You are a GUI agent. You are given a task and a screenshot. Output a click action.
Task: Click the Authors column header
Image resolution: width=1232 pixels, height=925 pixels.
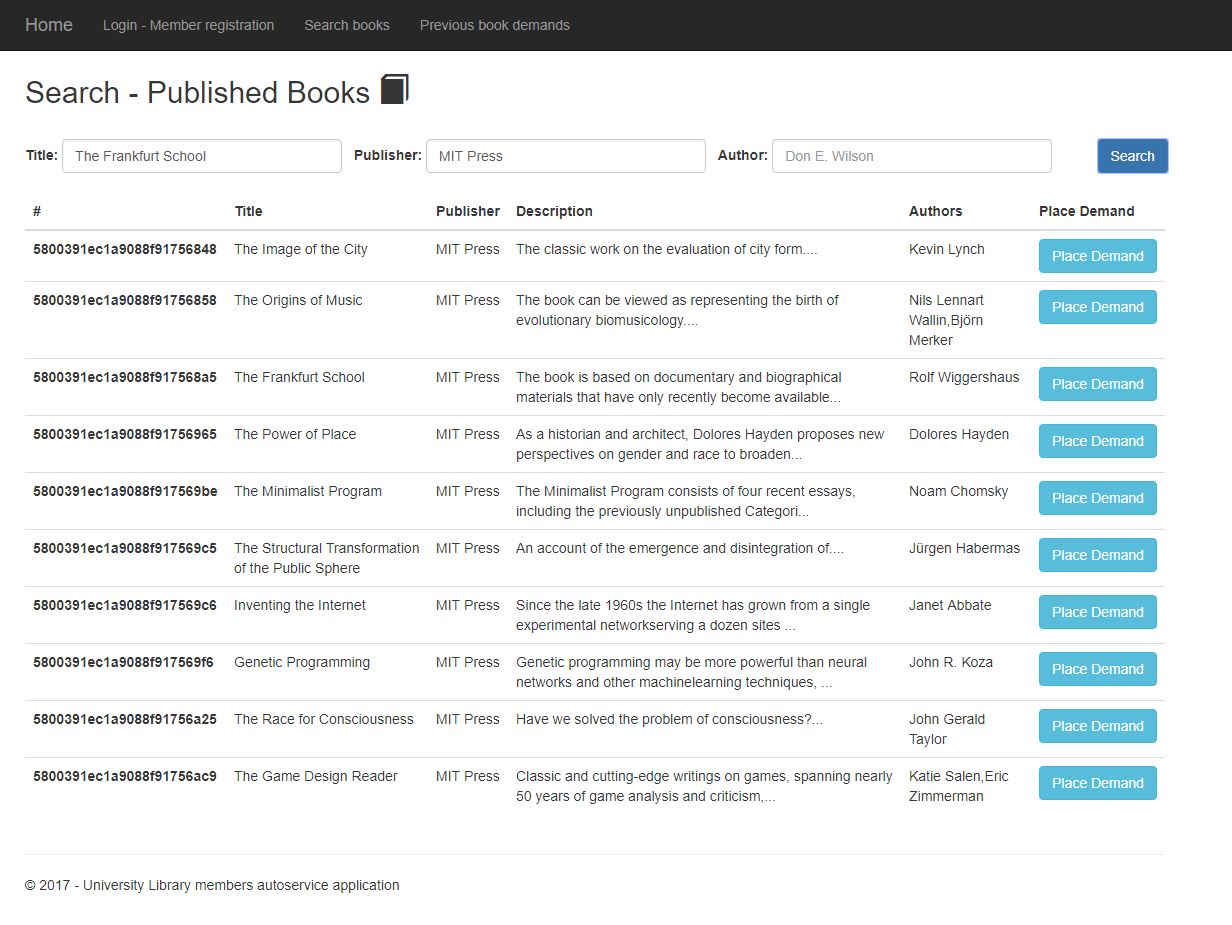[936, 211]
